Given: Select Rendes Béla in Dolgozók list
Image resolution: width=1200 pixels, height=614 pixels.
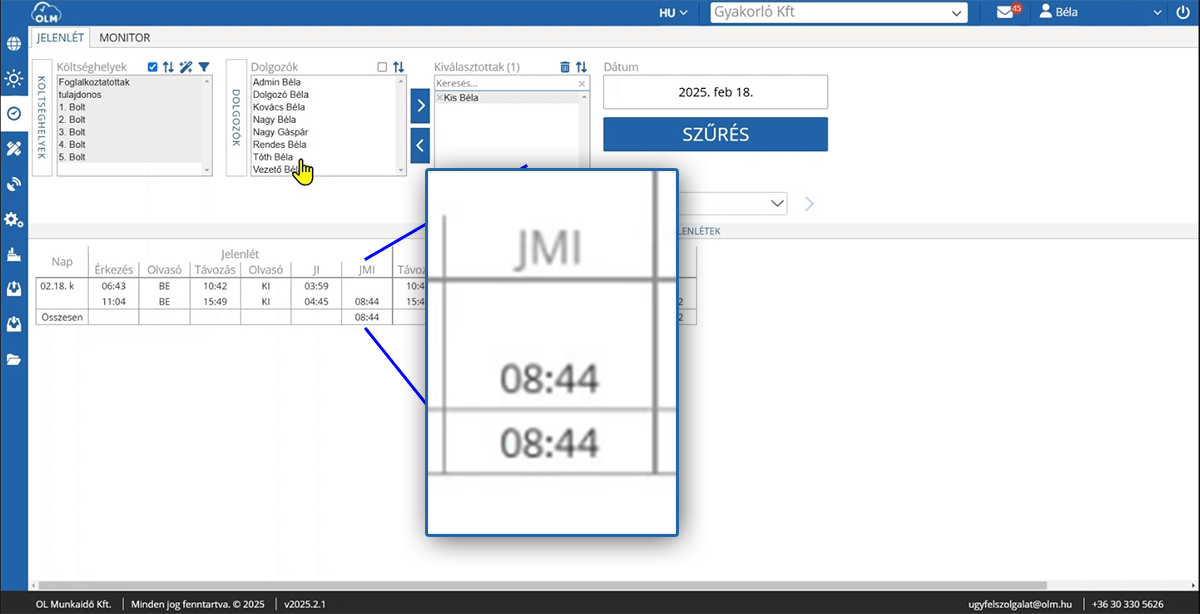Looking at the screenshot, I should (324, 145).
